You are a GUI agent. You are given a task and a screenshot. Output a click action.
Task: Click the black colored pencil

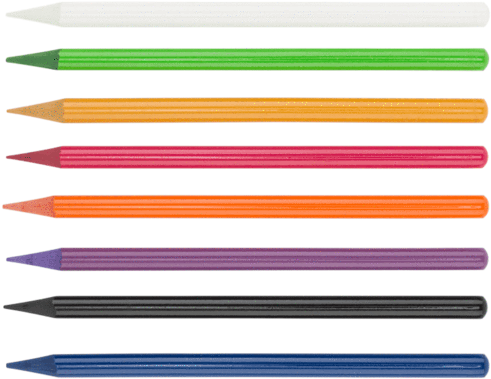pyautogui.click(x=245, y=307)
